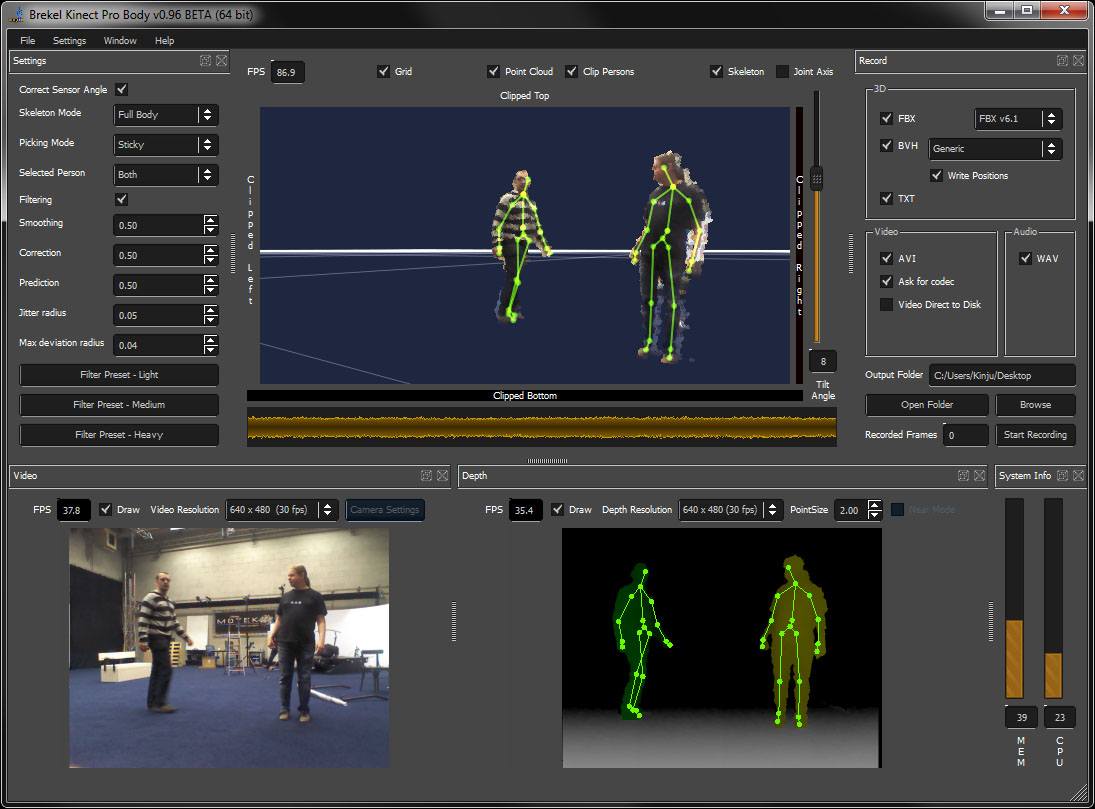Apply Filter Preset - Heavy
This screenshot has height=809, width=1095.
coord(119,435)
